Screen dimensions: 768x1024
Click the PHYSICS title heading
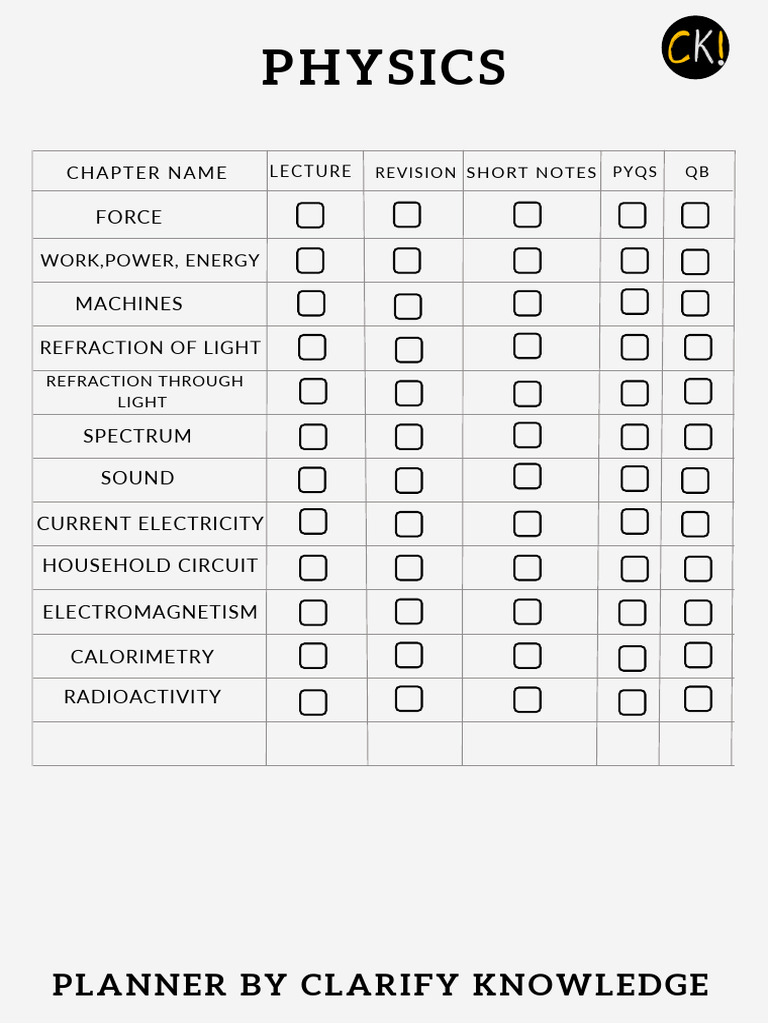(x=384, y=68)
